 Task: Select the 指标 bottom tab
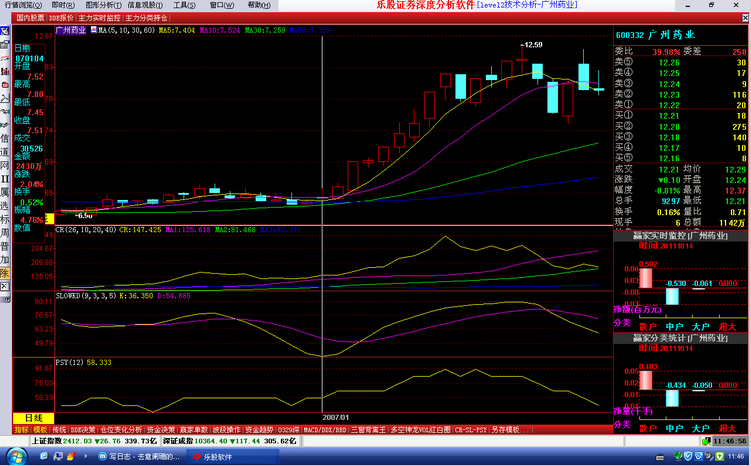[22, 430]
